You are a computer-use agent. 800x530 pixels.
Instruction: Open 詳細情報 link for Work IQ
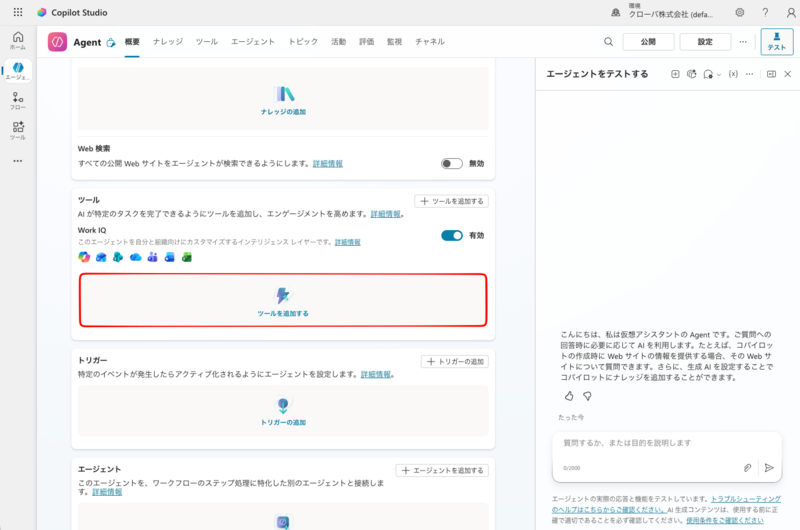tap(347, 242)
